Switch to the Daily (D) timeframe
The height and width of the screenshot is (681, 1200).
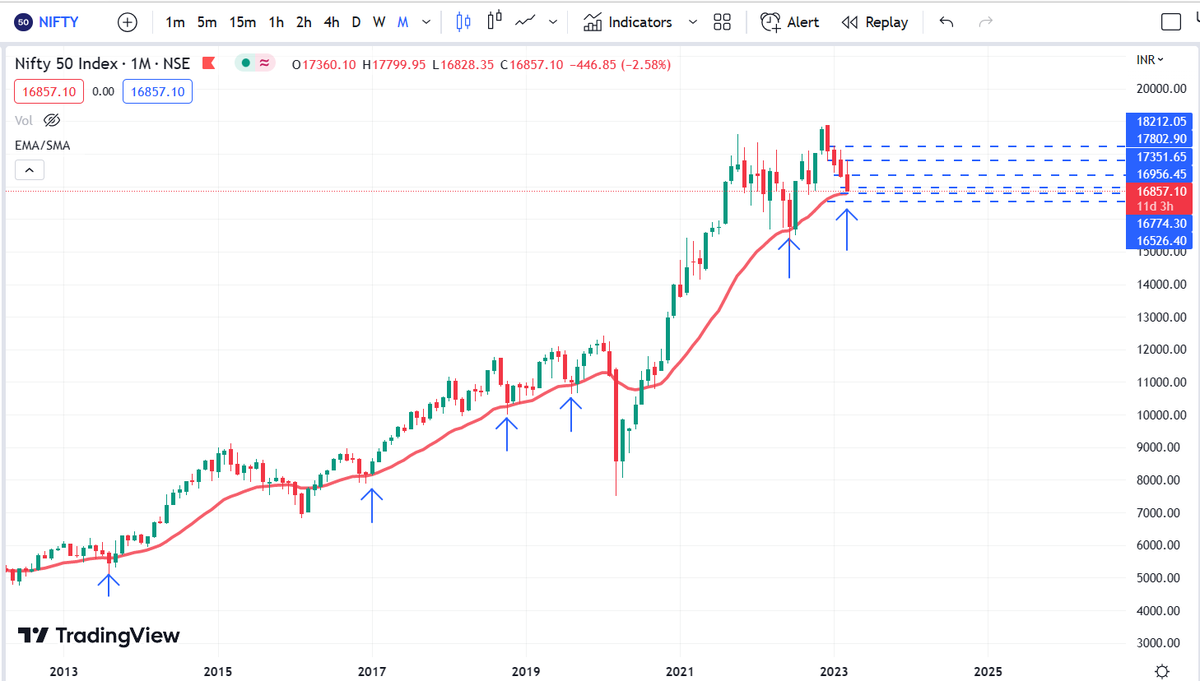[356, 22]
